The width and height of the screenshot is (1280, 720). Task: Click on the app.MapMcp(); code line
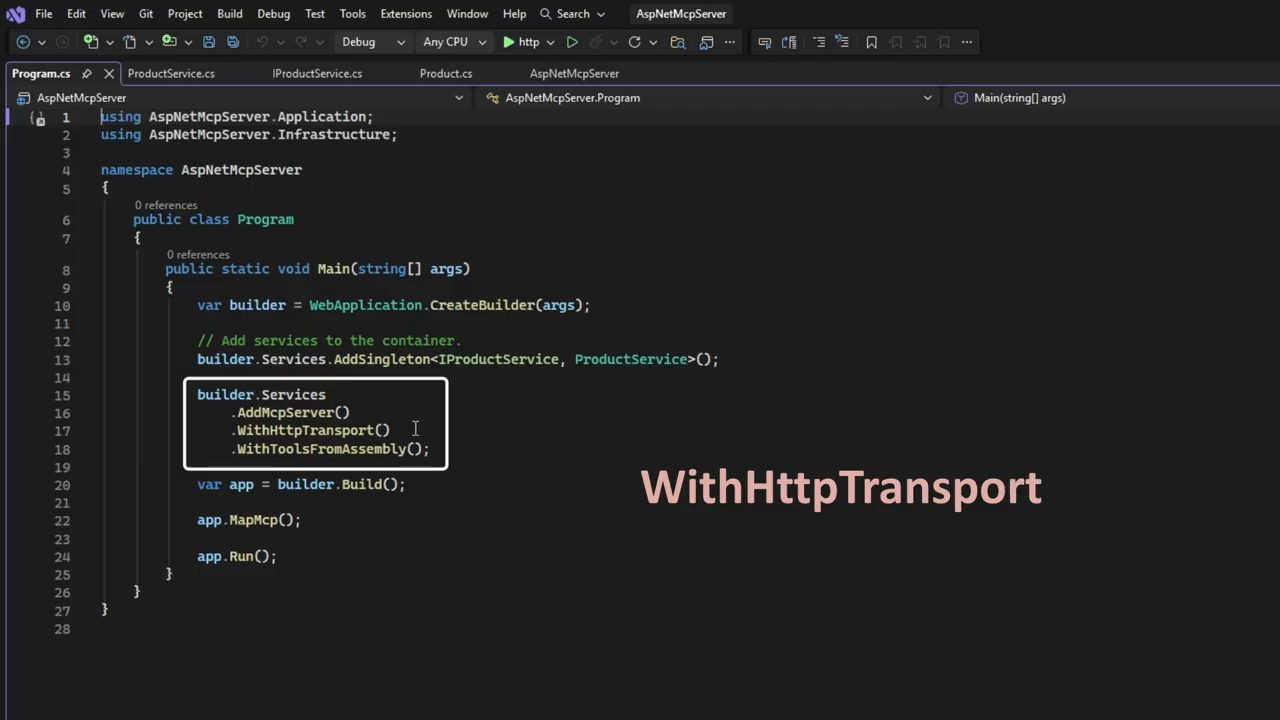pyautogui.click(x=249, y=520)
